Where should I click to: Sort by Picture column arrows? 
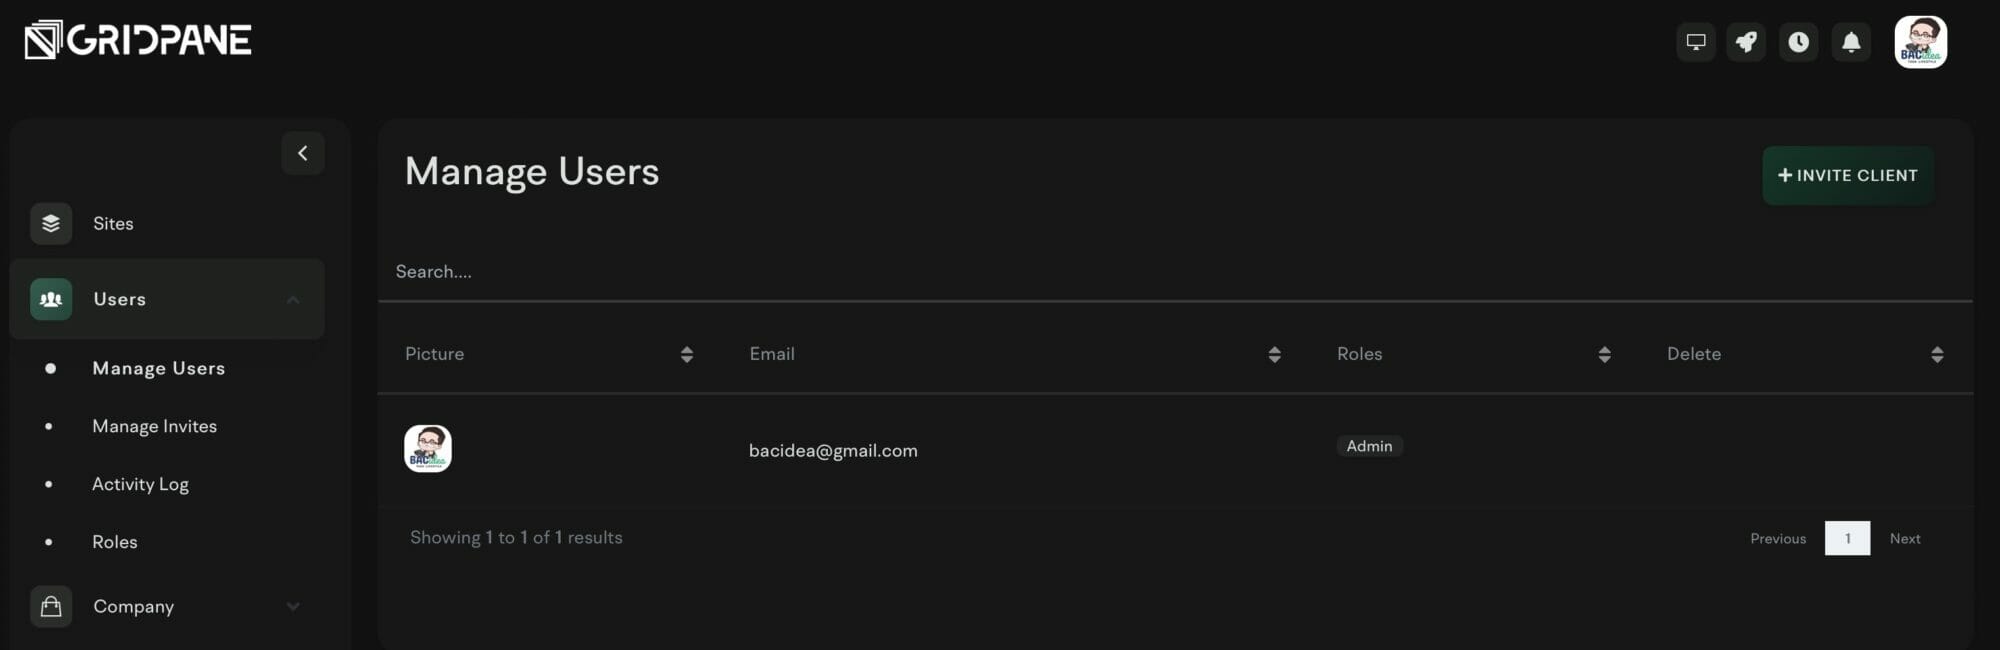point(686,354)
